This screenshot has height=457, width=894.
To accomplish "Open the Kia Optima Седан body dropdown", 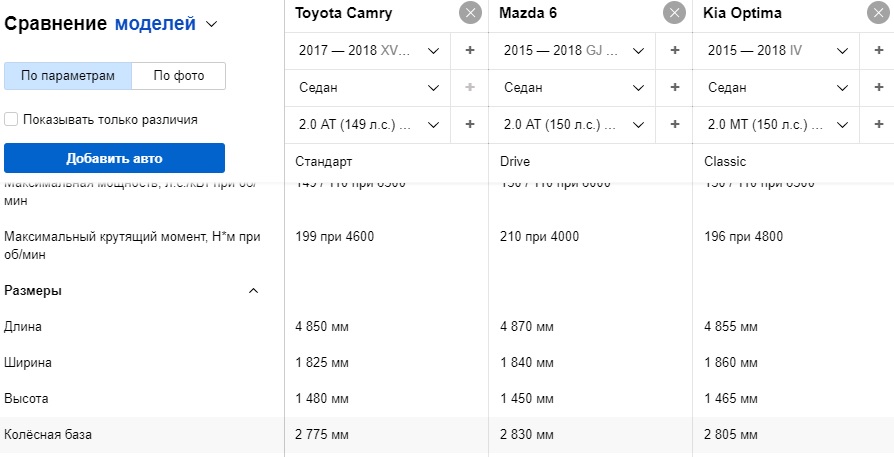I will pos(777,88).
